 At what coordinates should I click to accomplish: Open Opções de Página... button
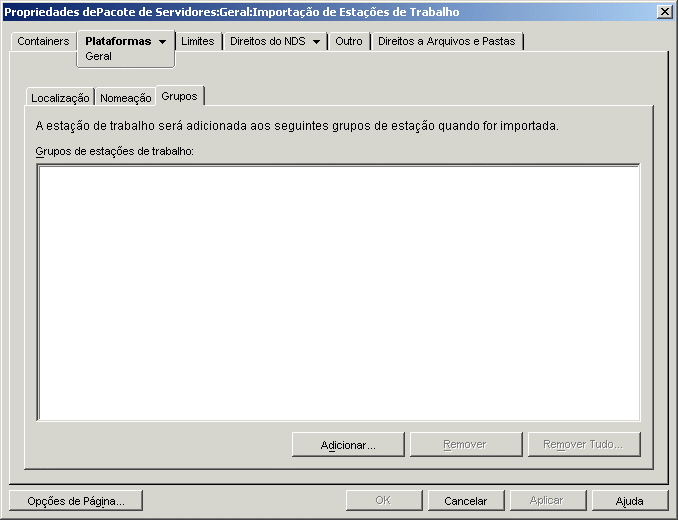(x=76, y=501)
